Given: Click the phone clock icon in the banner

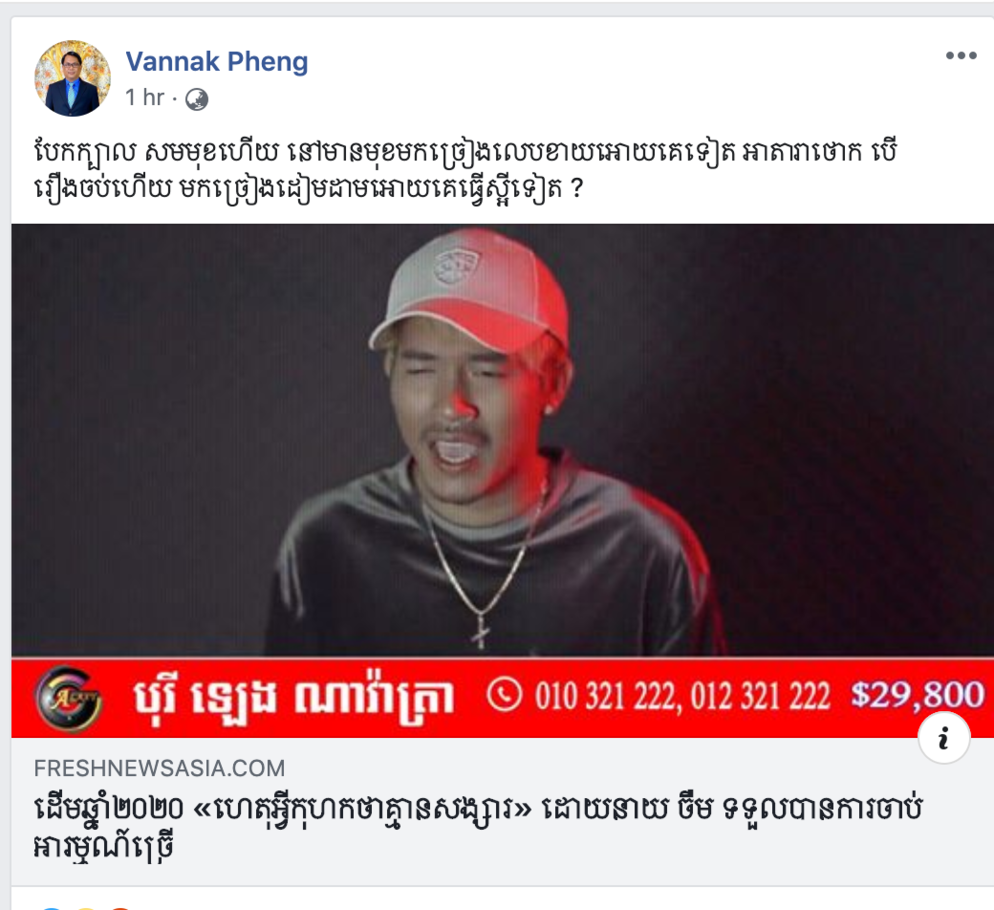Looking at the screenshot, I should point(504,695).
